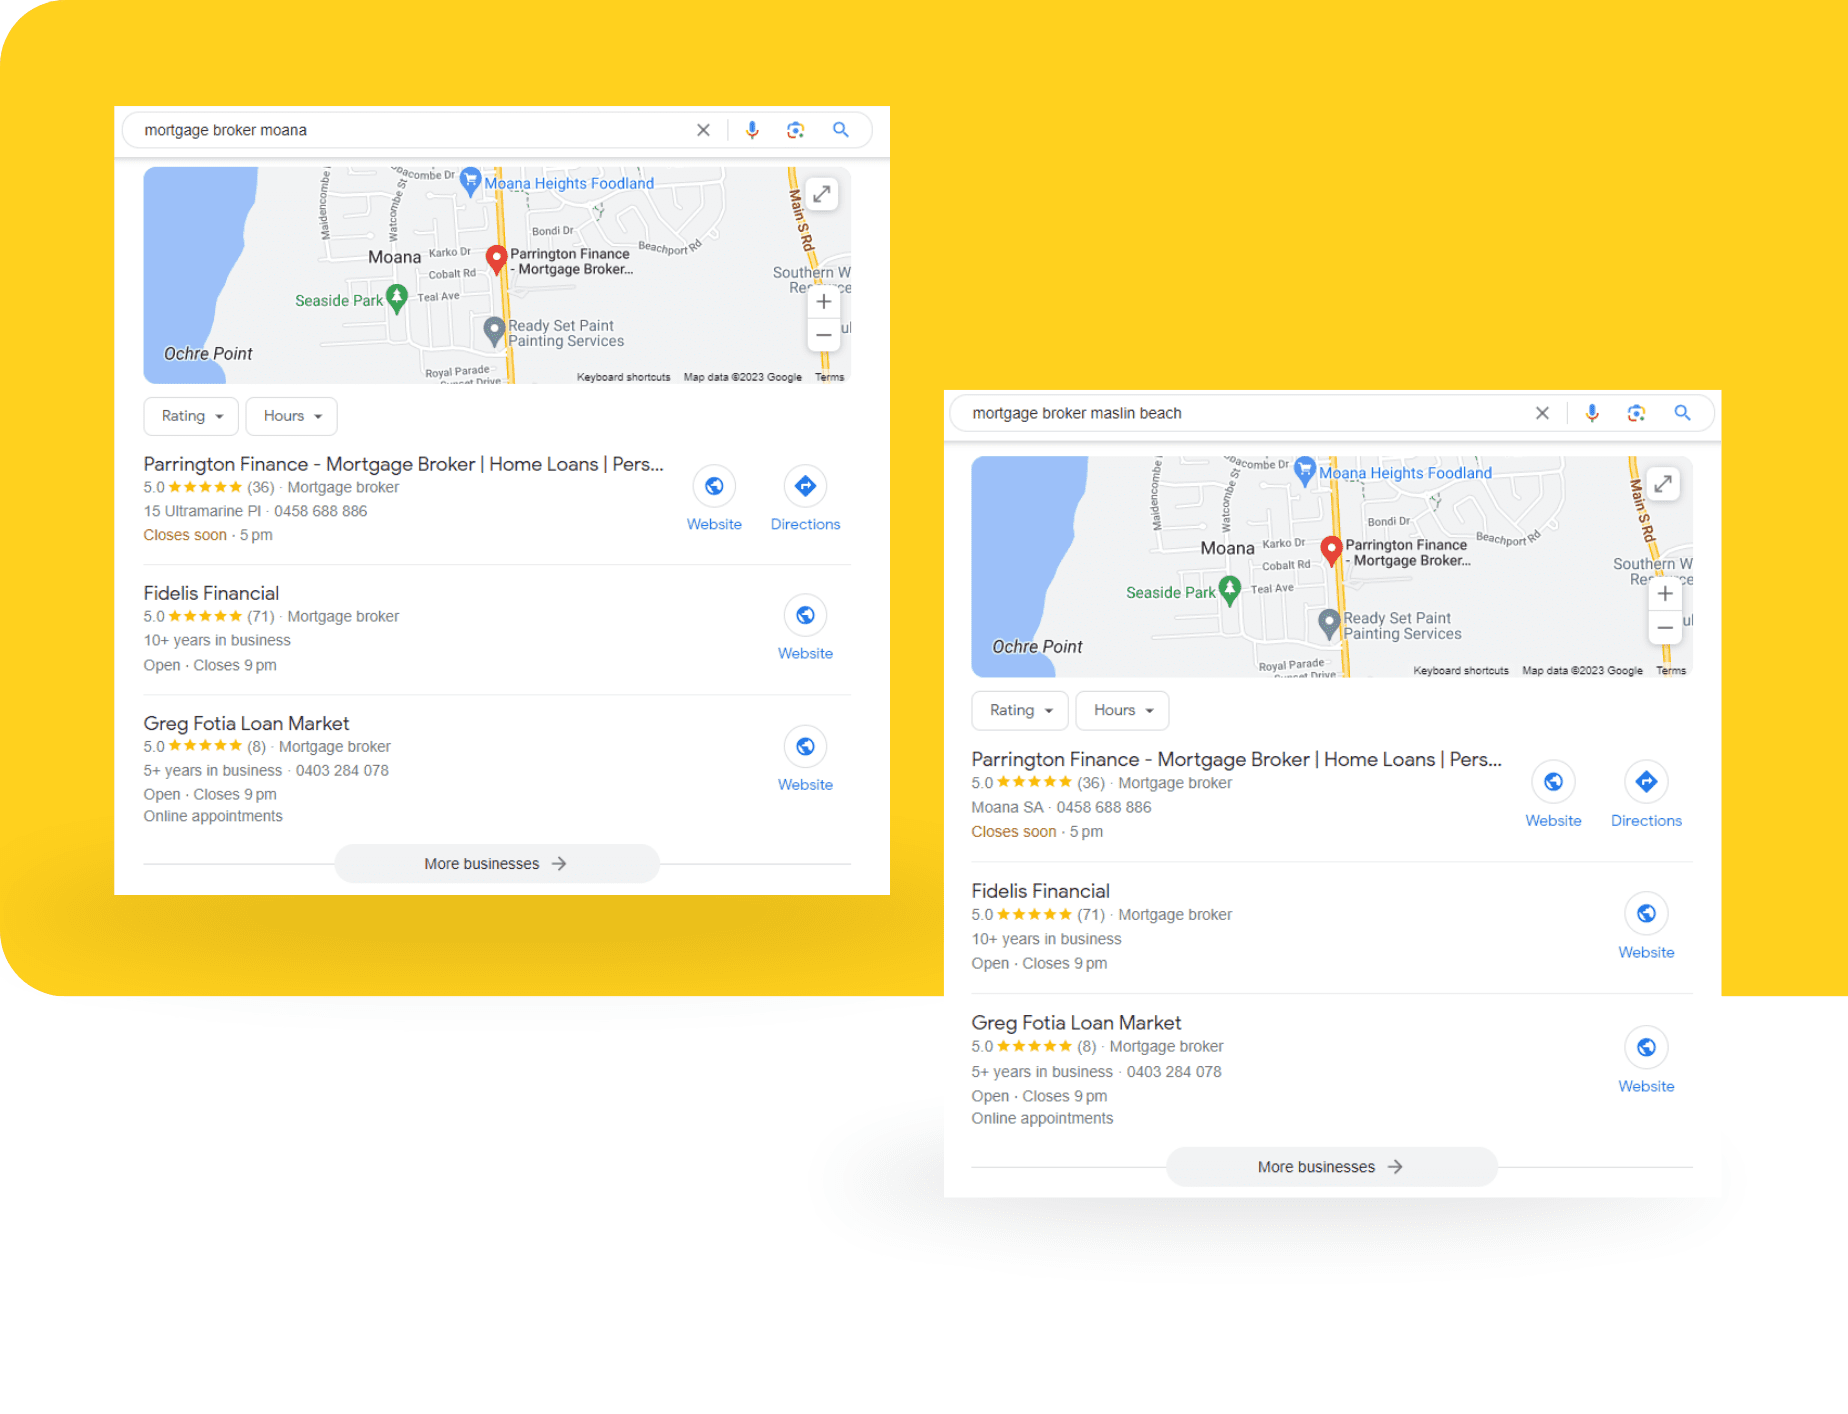This screenshot has width=1848, height=1414.
Task: Click Seaside Park green marker on moana map
Action: click(397, 298)
